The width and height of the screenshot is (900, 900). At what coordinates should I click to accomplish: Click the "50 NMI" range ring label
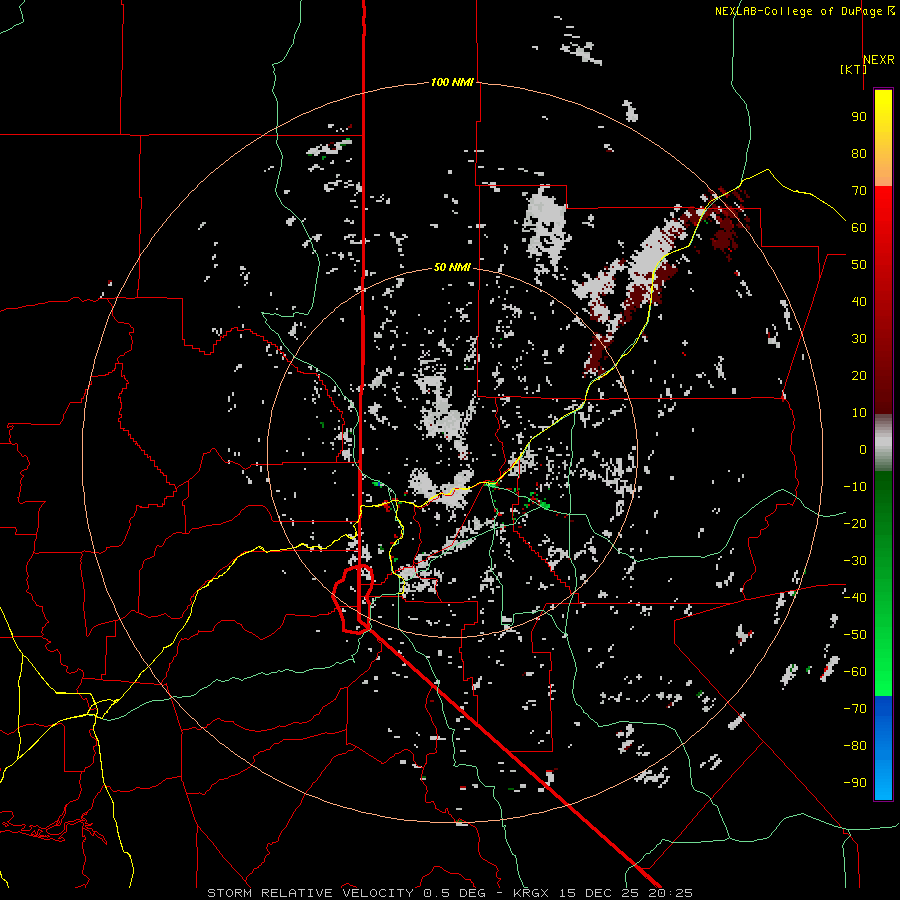(452, 267)
